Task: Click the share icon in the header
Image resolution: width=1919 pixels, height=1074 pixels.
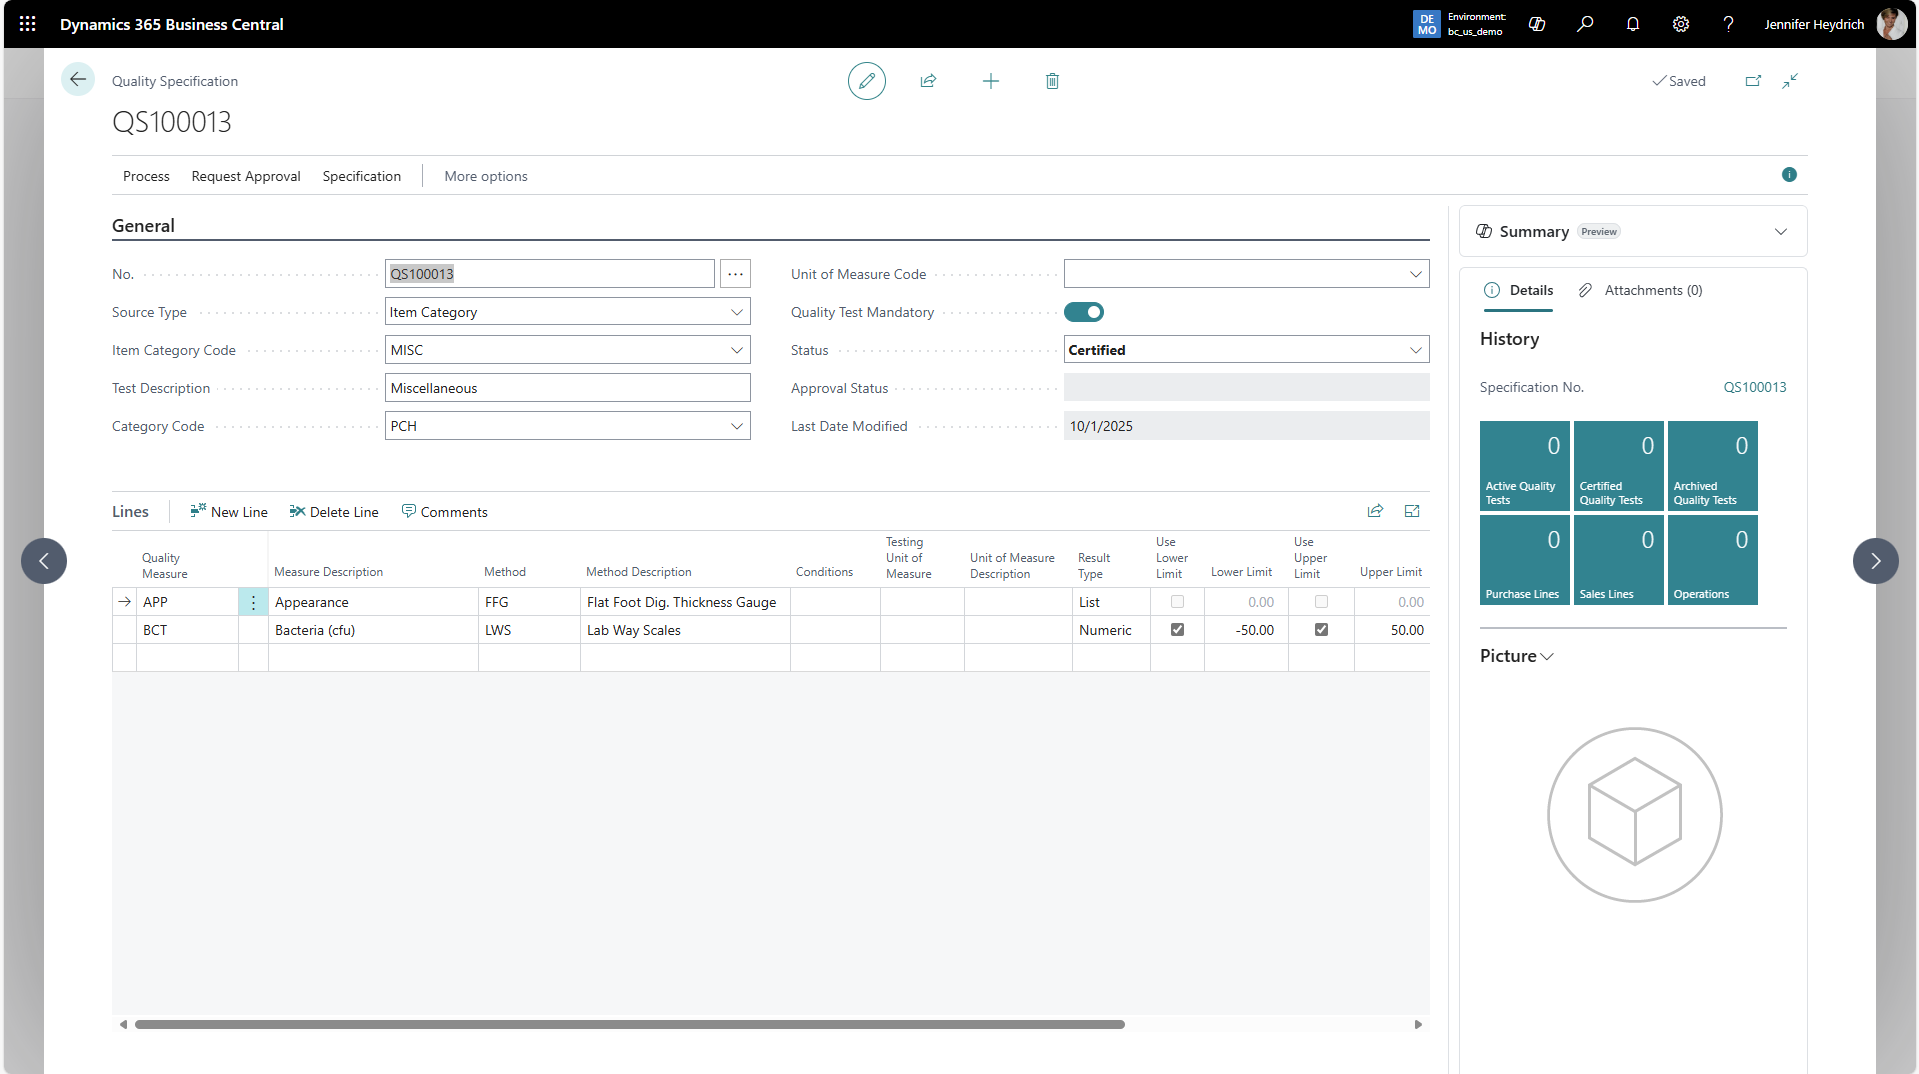Action: pos(928,81)
